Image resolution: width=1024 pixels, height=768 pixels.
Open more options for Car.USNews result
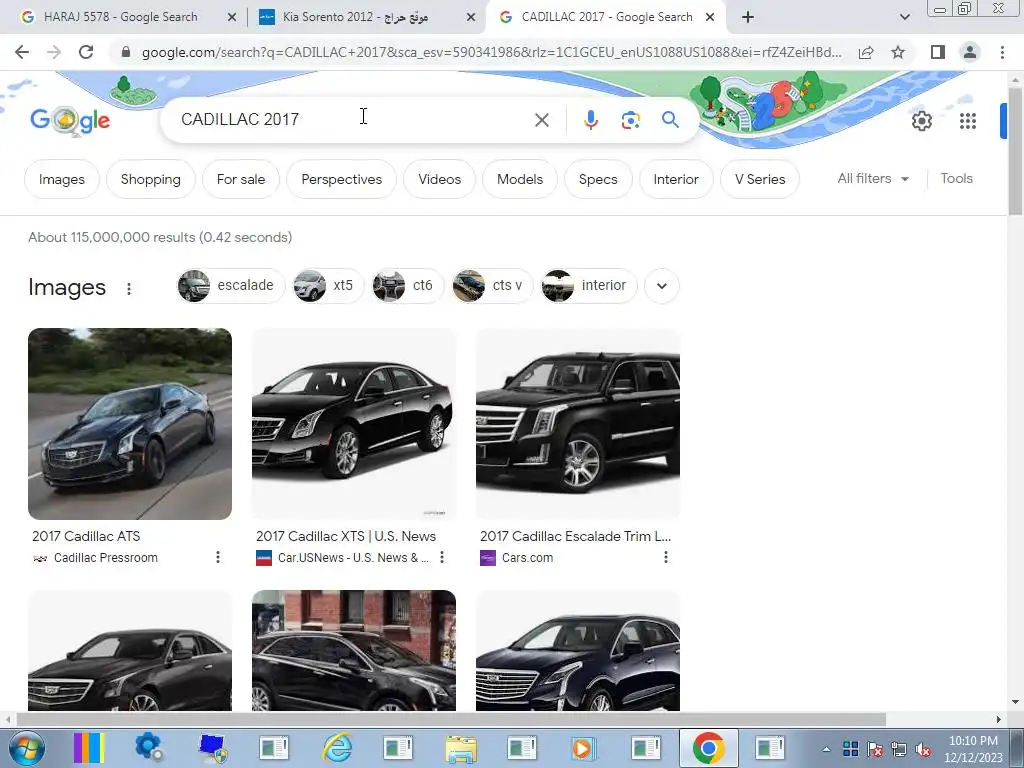click(x=442, y=557)
